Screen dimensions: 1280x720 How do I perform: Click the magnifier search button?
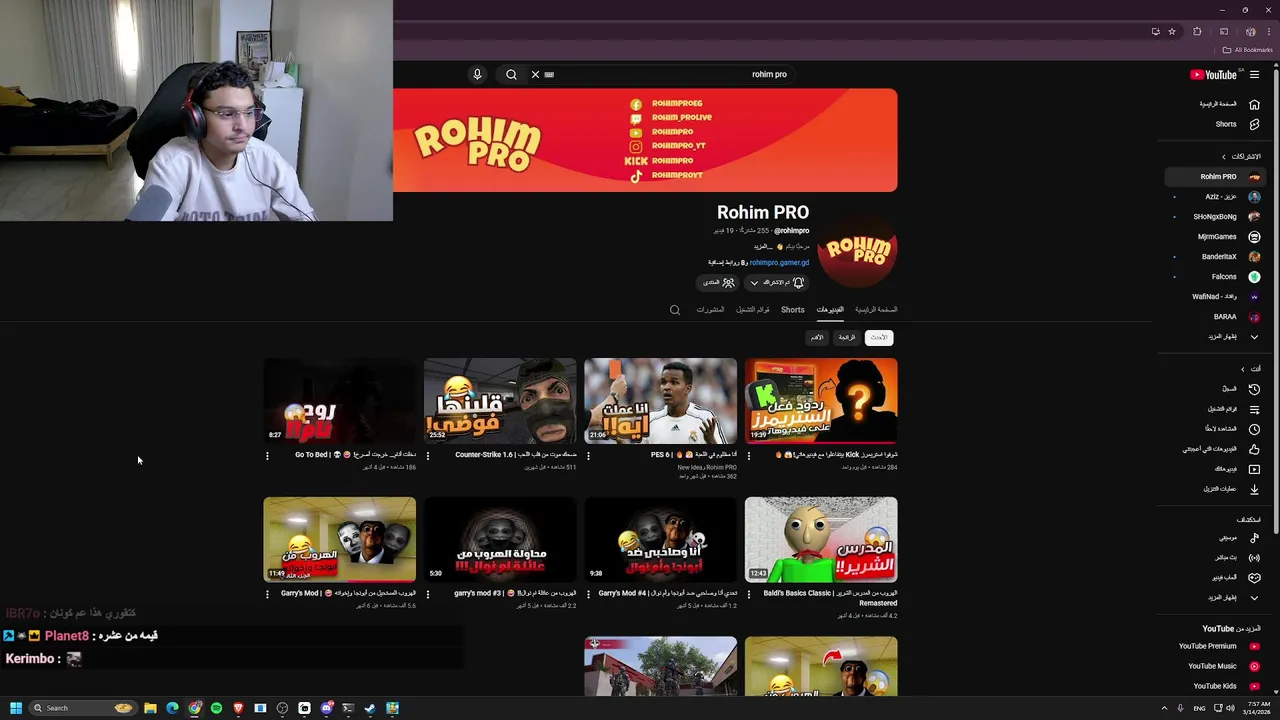(x=511, y=74)
